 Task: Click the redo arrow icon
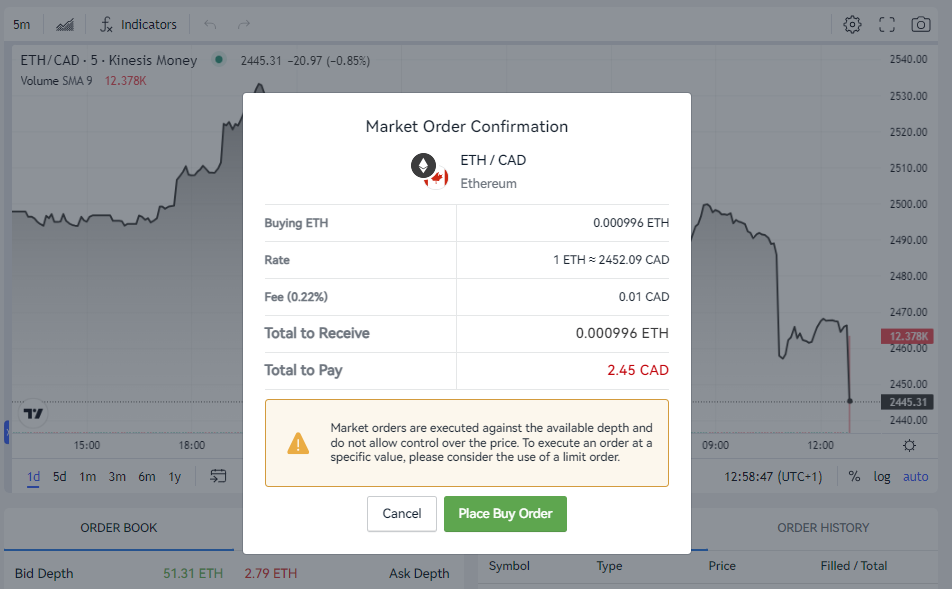click(244, 24)
